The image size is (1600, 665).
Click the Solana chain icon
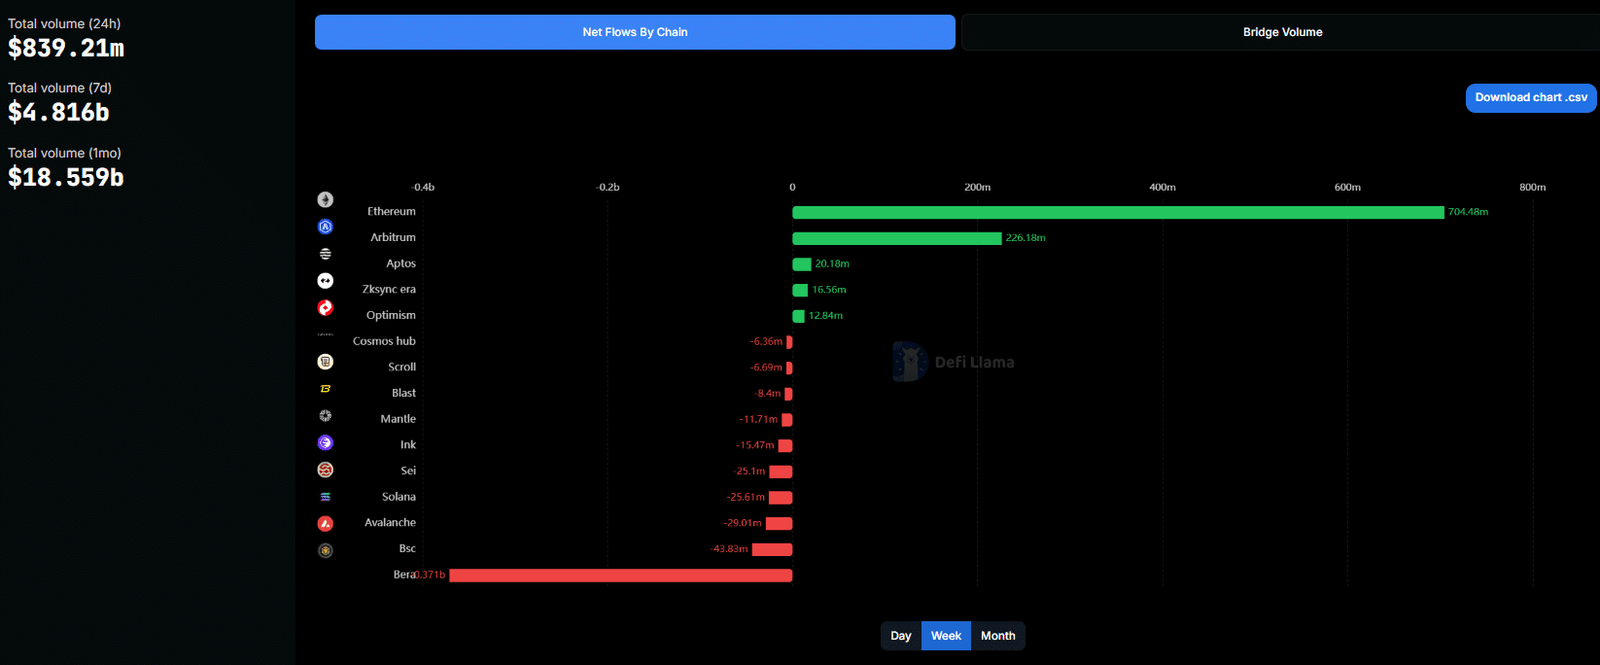325,497
